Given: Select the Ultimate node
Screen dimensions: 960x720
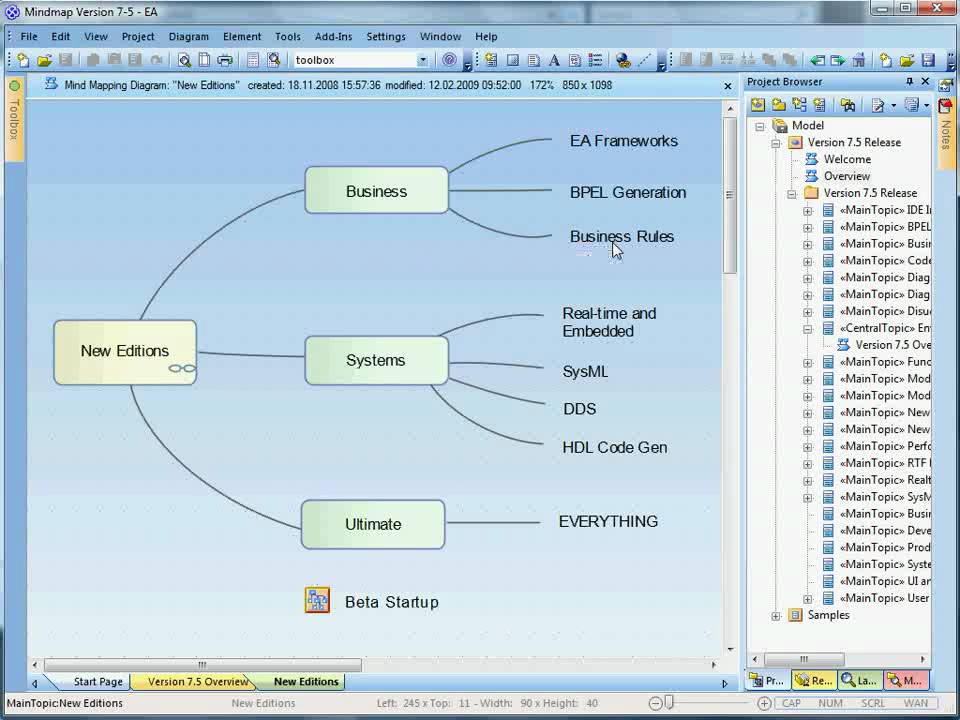Looking at the screenshot, I should coord(373,524).
